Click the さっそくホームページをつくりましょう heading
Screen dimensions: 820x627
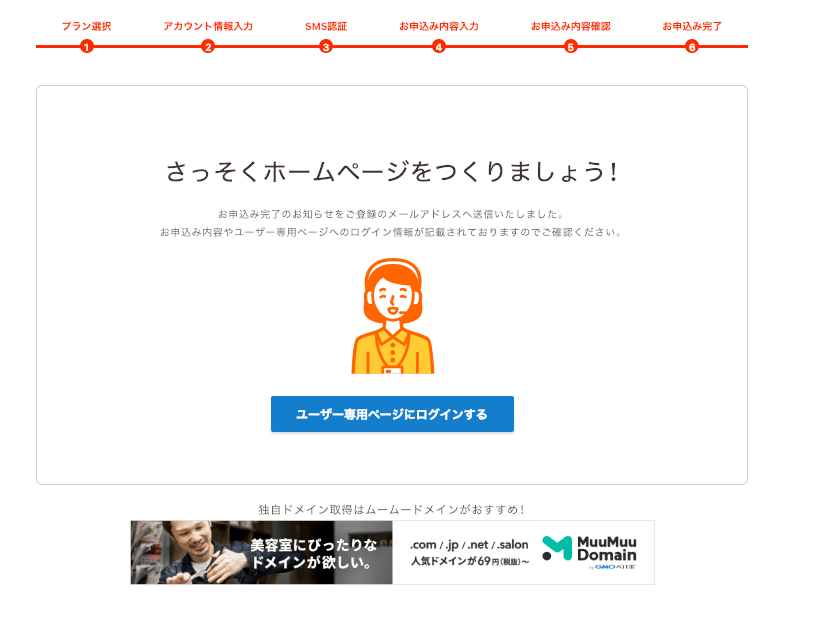(392, 172)
